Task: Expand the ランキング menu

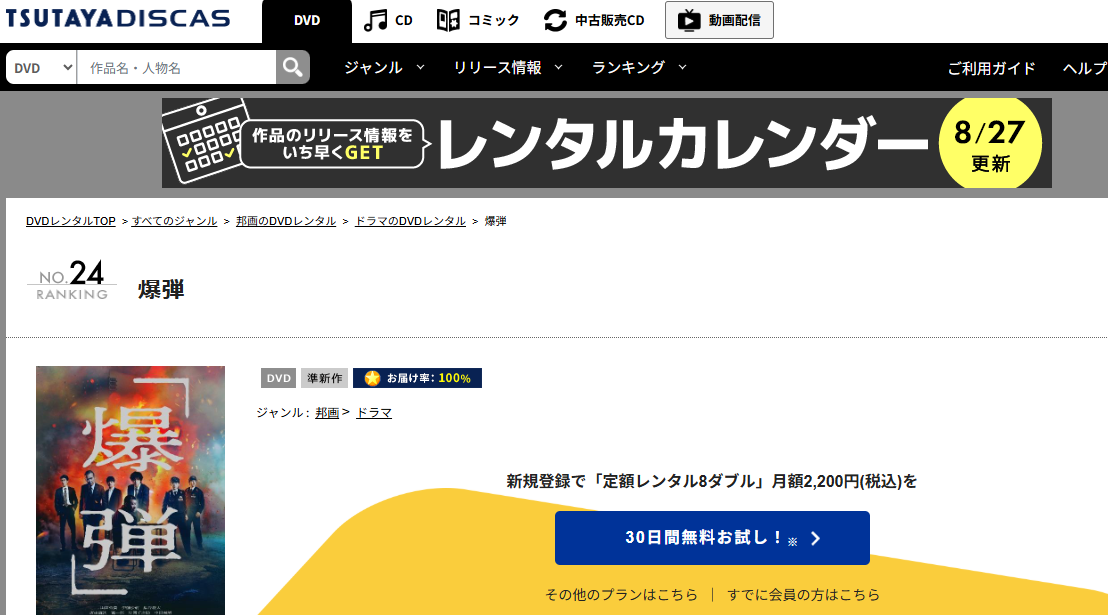Action: click(639, 67)
